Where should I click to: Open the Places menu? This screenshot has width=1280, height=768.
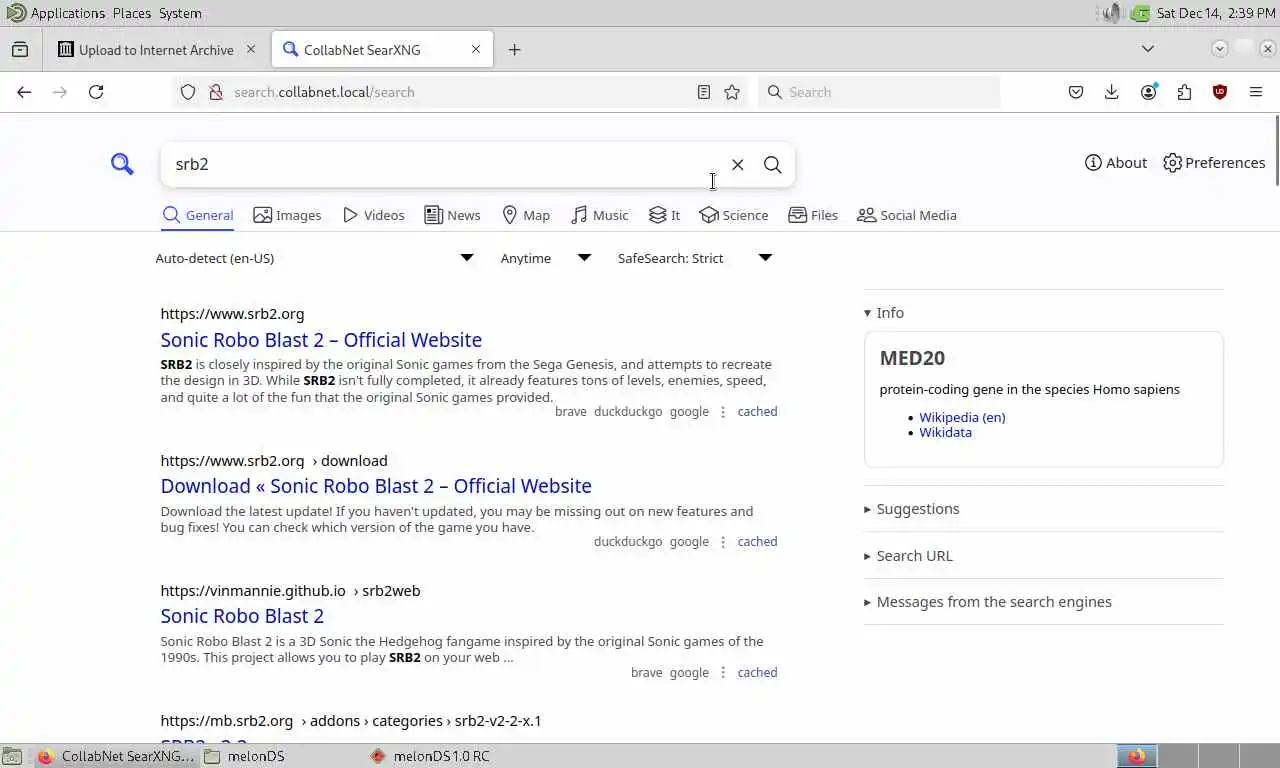(132, 13)
